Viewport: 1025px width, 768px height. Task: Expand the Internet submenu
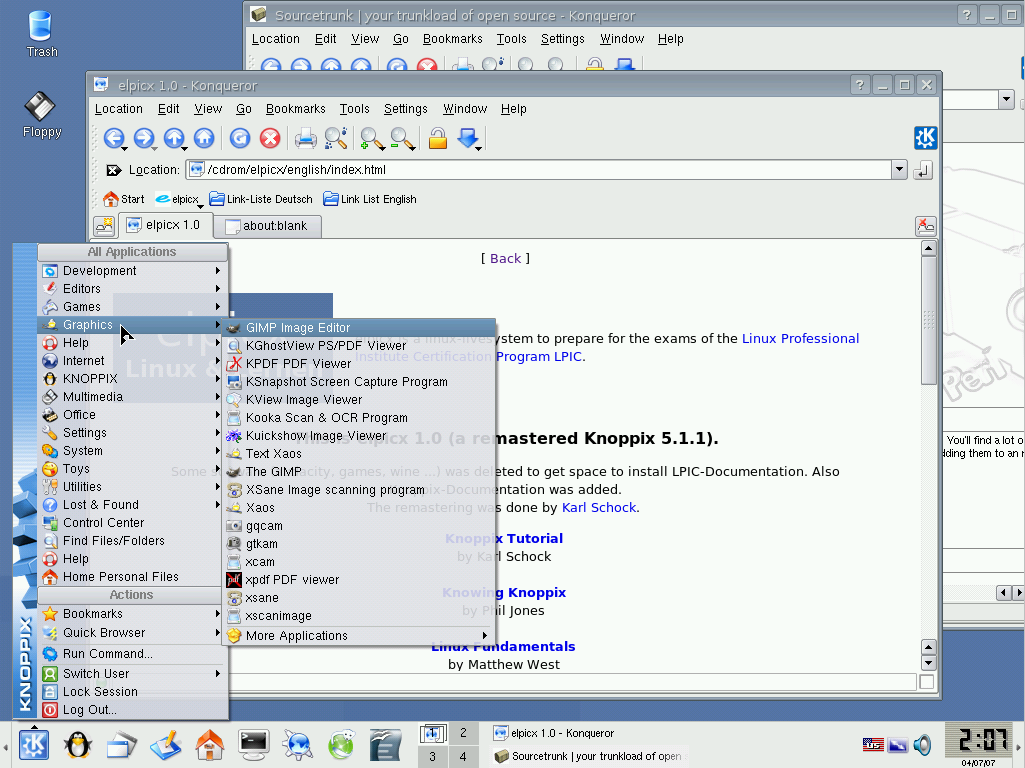(x=133, y=361)
